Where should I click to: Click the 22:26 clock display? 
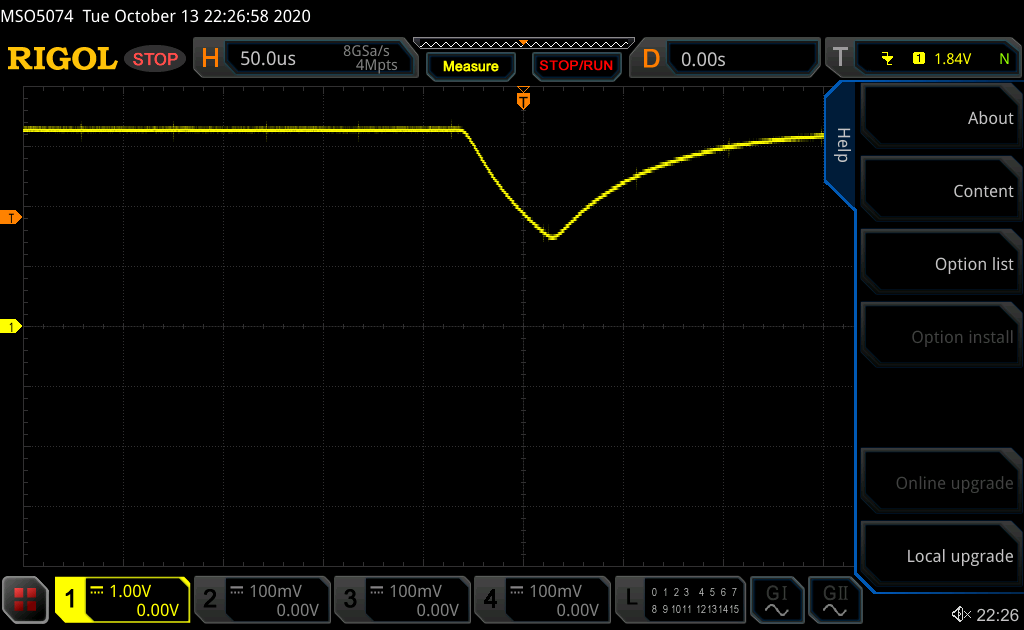pyautogui.click(x=997, y=615)
